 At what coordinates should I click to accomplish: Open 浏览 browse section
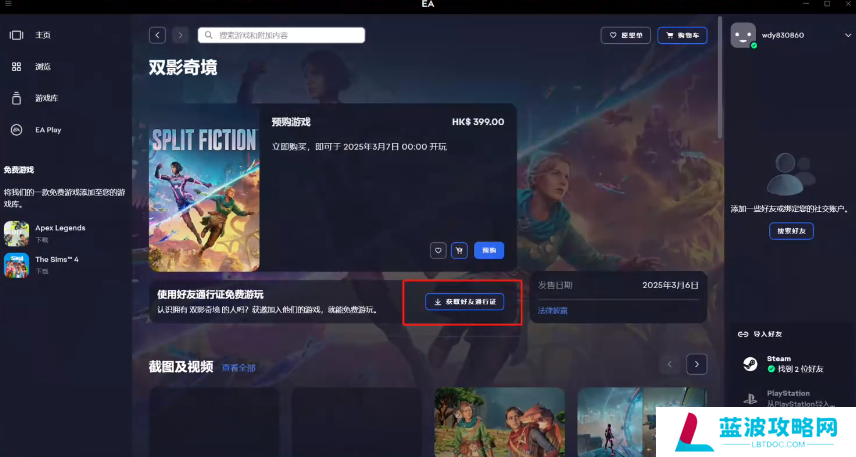tap(43, 67)
